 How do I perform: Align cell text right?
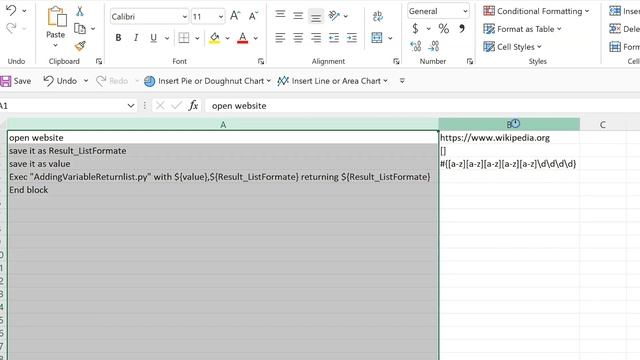point(316,38)
